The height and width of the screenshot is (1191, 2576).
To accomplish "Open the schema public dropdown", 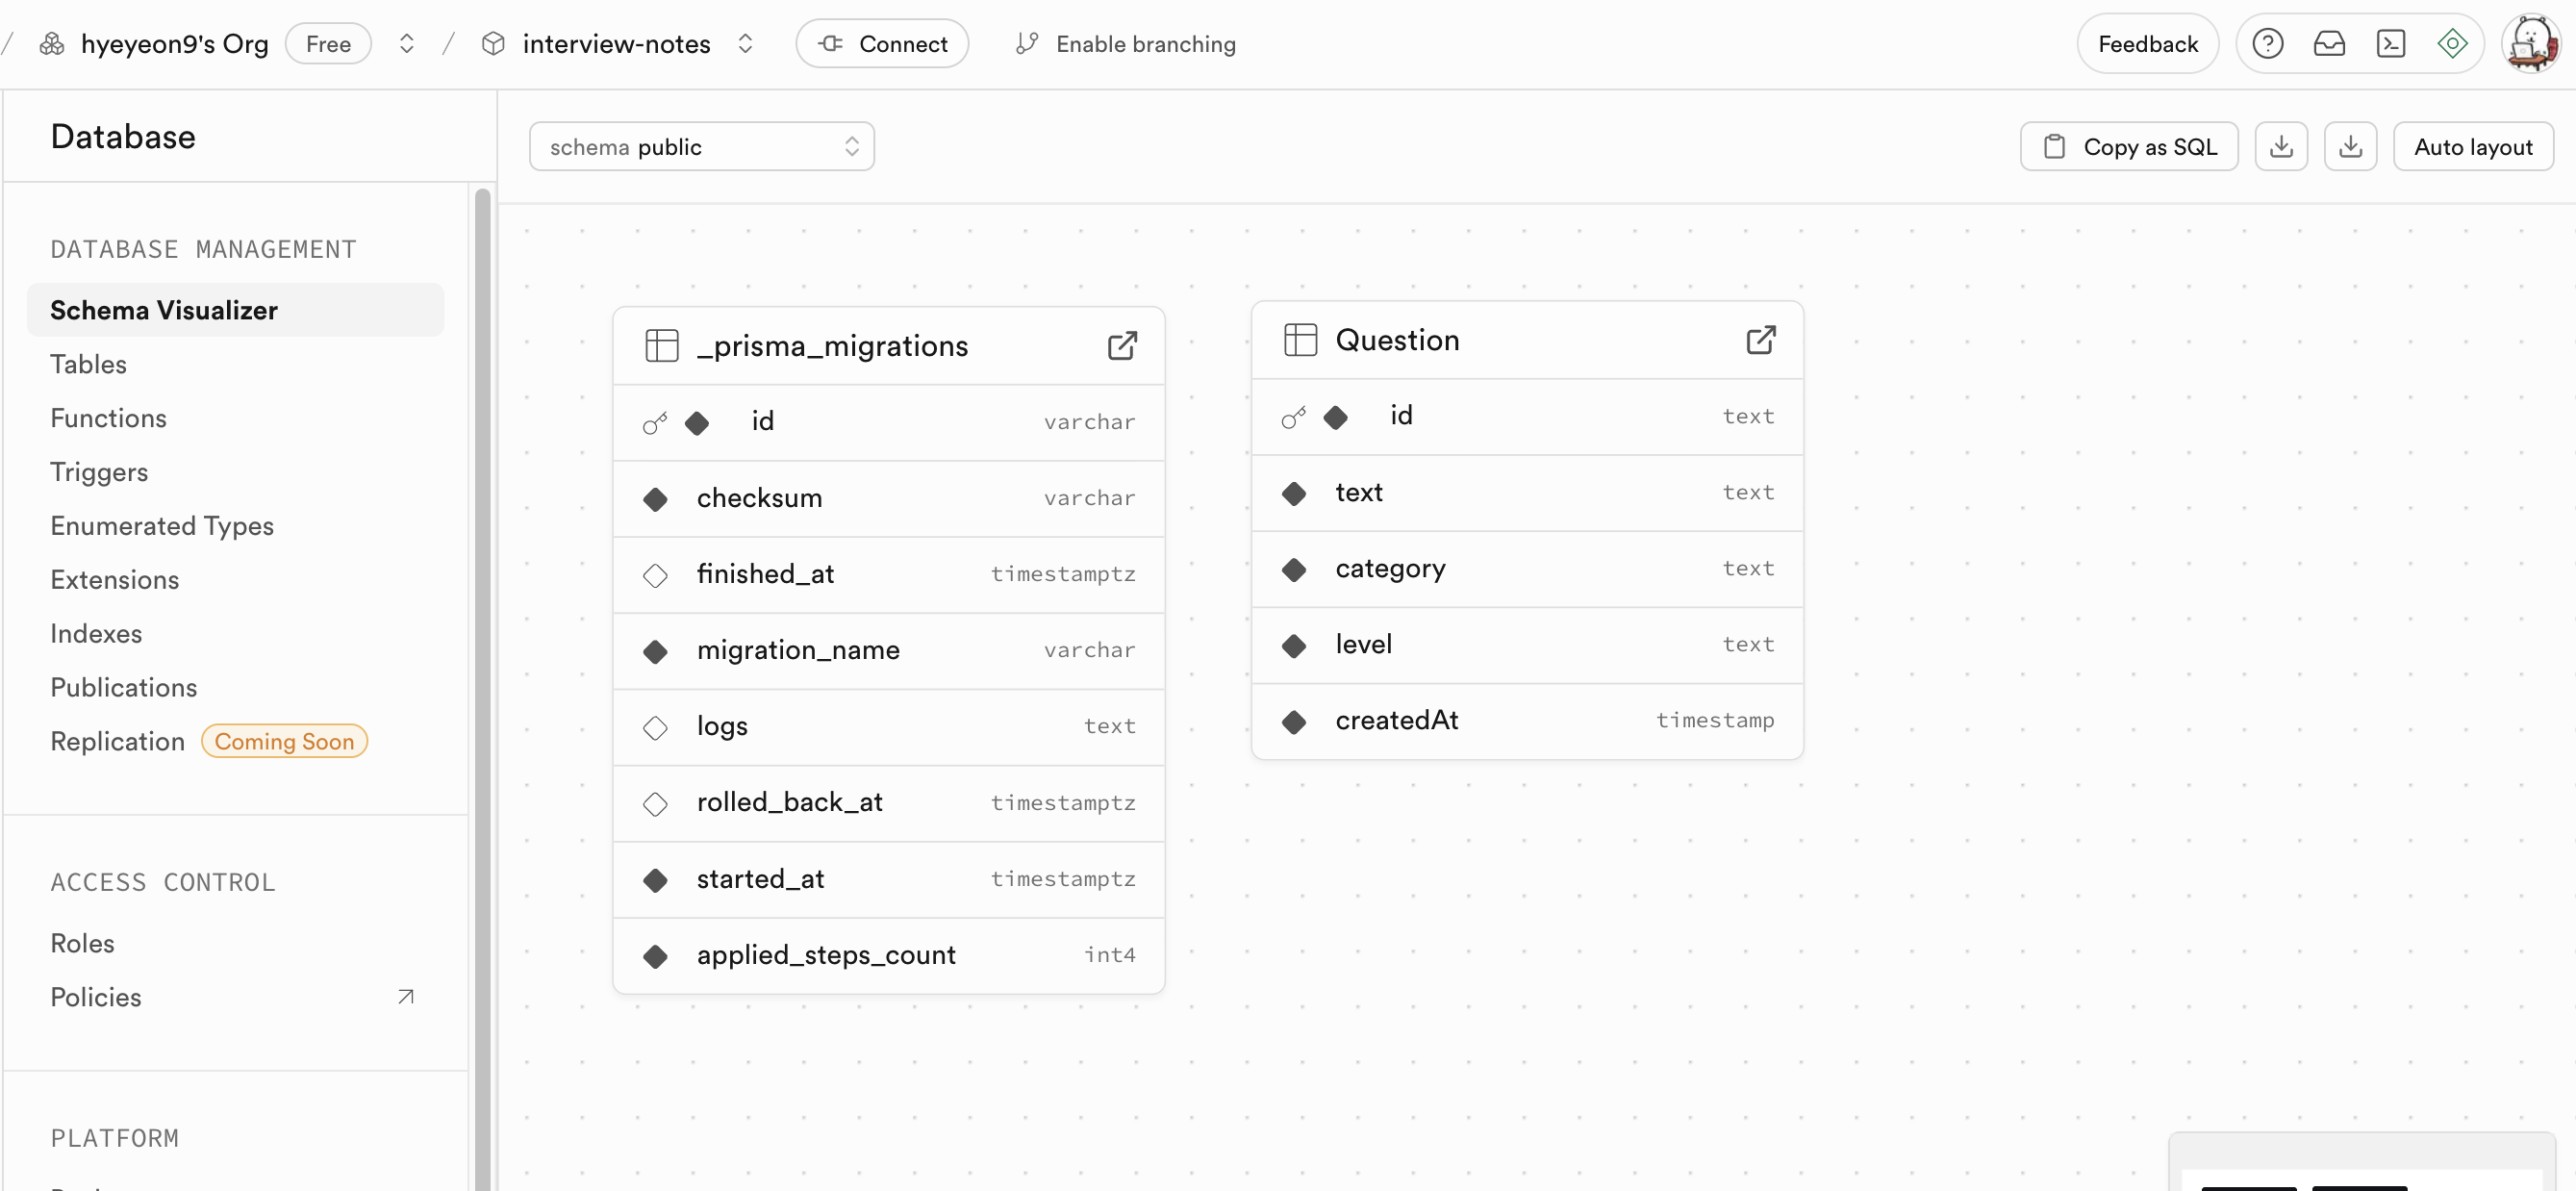I will [701, 147].
